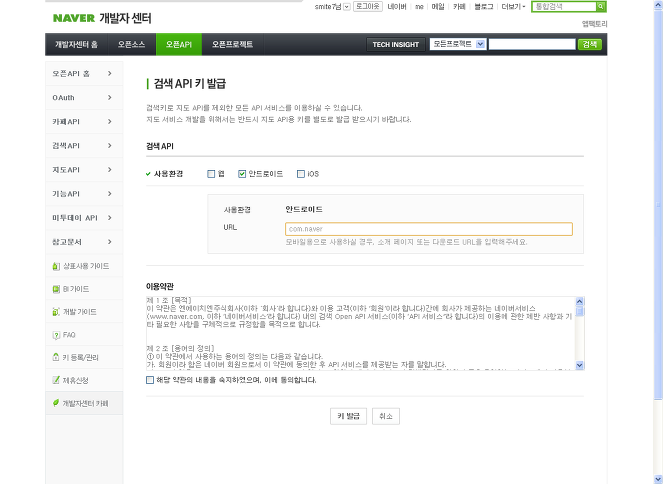Image resolution: width=663 pixels, height=484 pixels.
Task: Open the 개발자센터 카페 link
Action: coord(85,403)
